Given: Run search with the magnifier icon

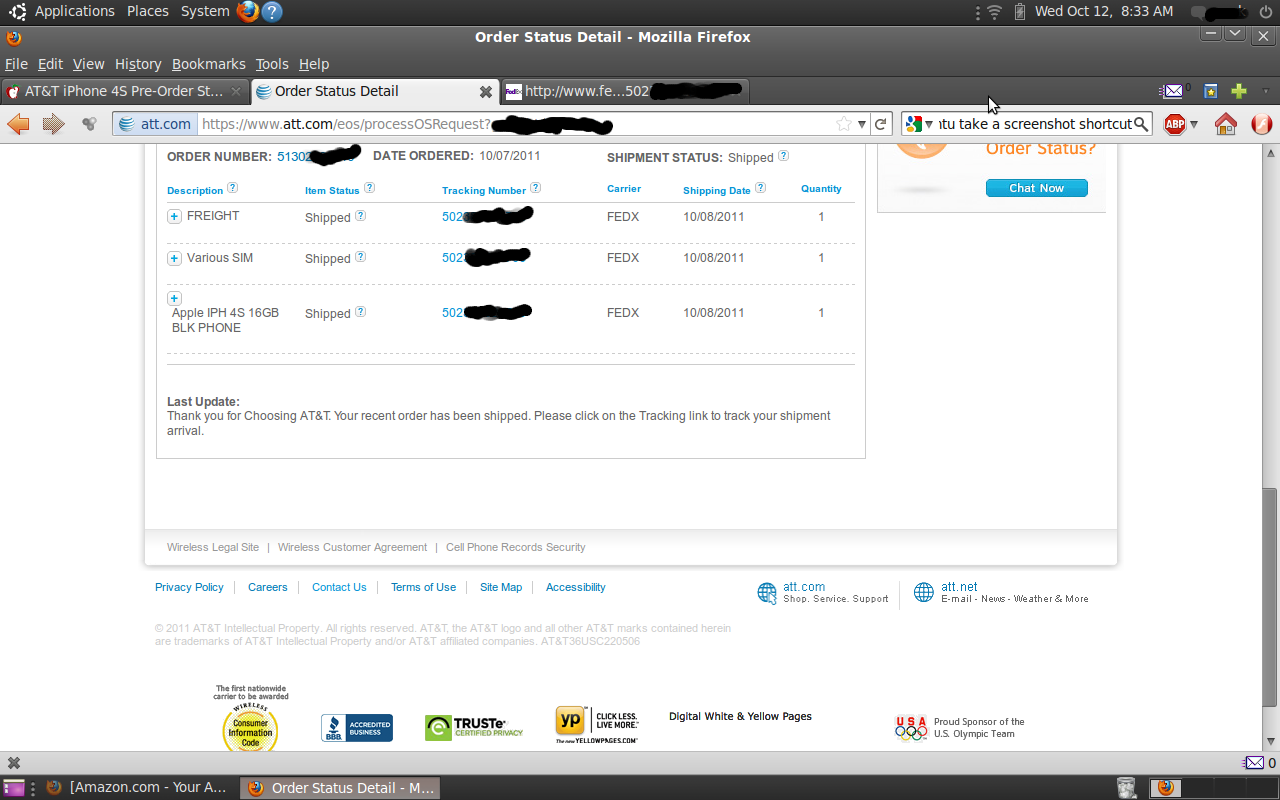Looking at the screenshot, I should 1141,124.
